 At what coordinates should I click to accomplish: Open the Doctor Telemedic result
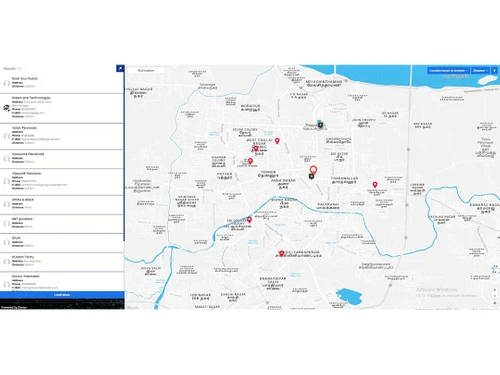62,282
